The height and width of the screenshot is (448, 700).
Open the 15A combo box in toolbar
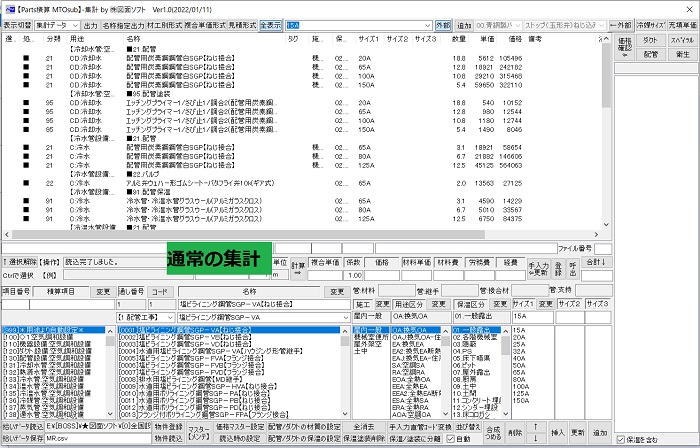pos(359,25)
